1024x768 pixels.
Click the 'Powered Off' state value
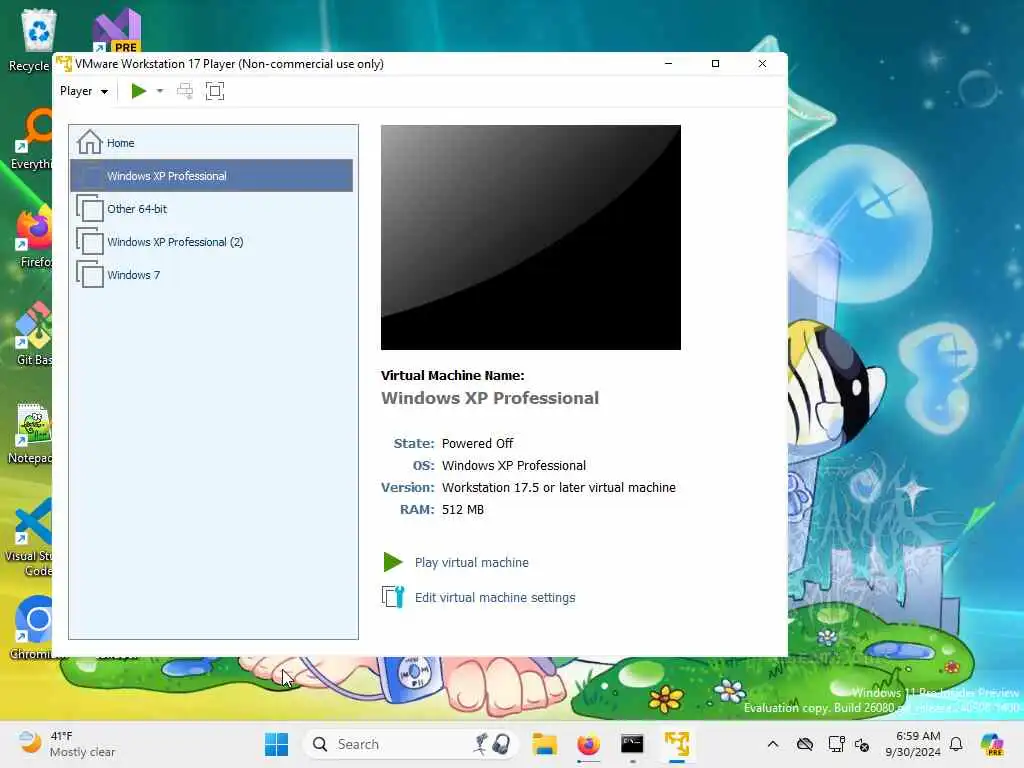click(x=477, y=443)
